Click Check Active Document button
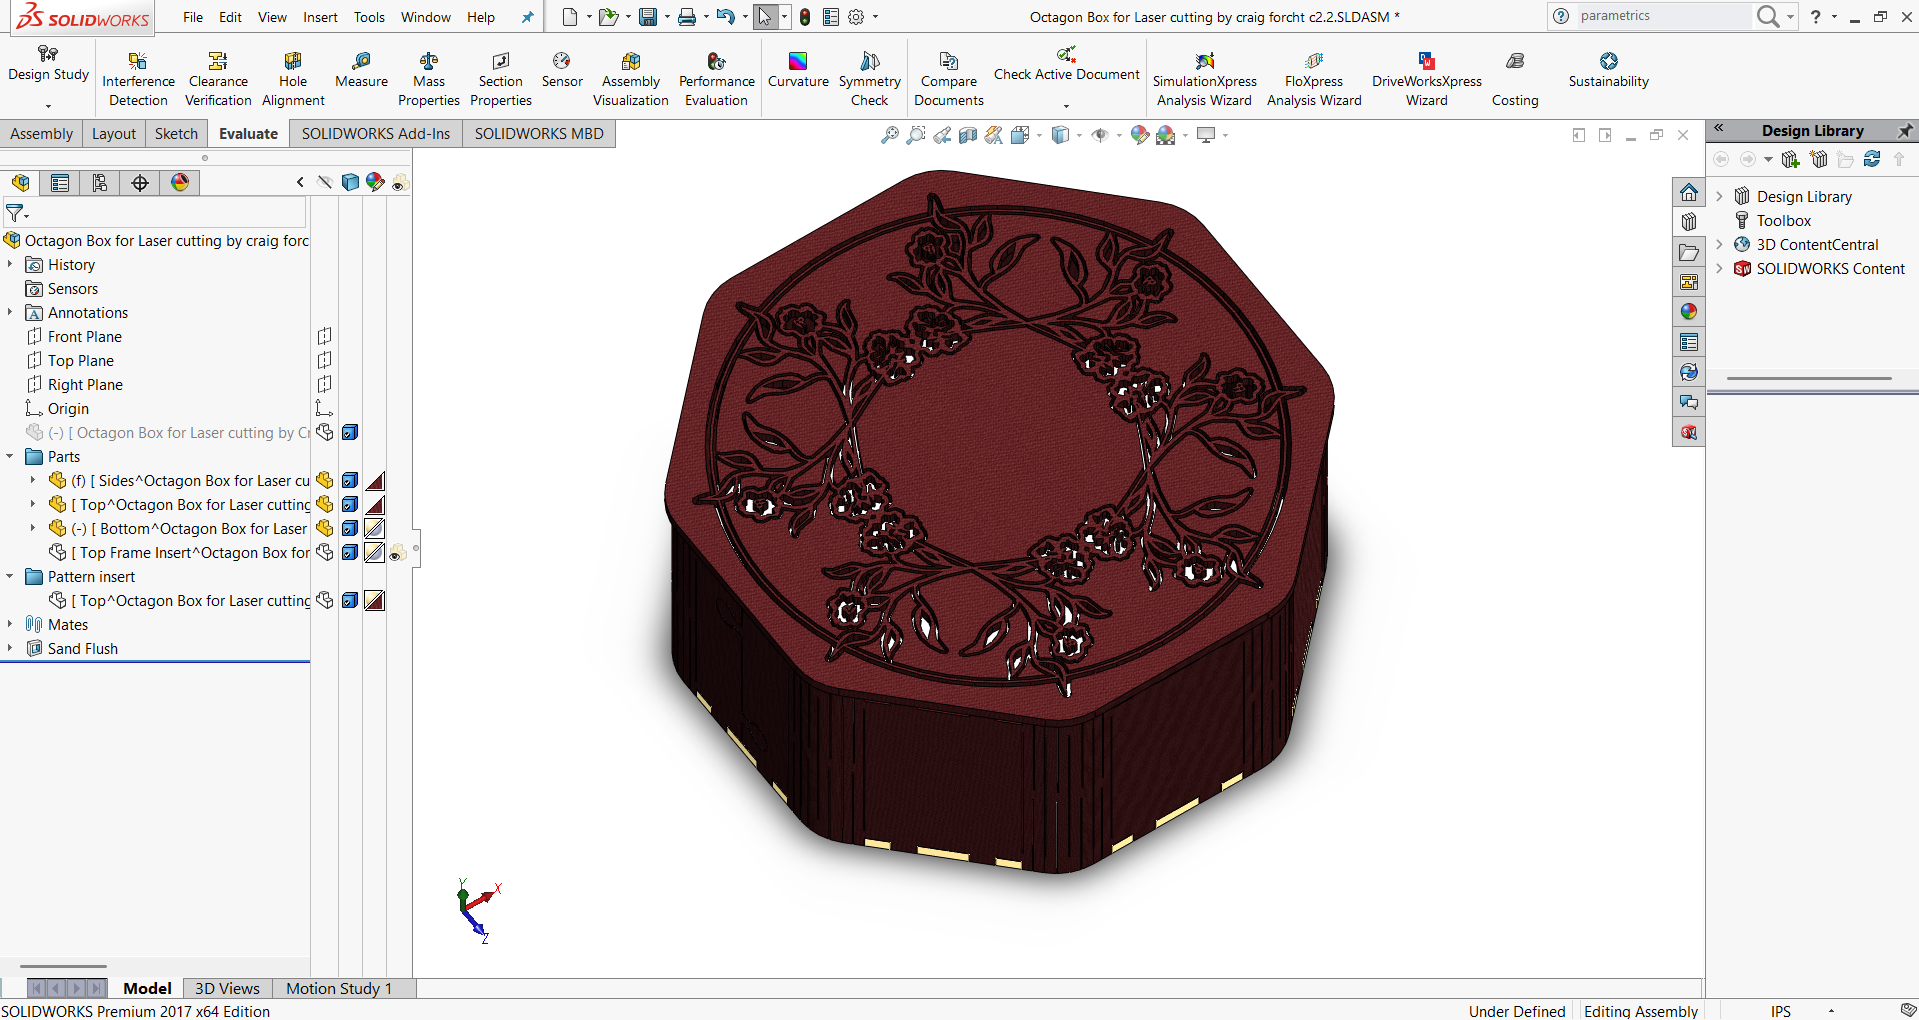1919x1020 pixels. pos(1066,64)
